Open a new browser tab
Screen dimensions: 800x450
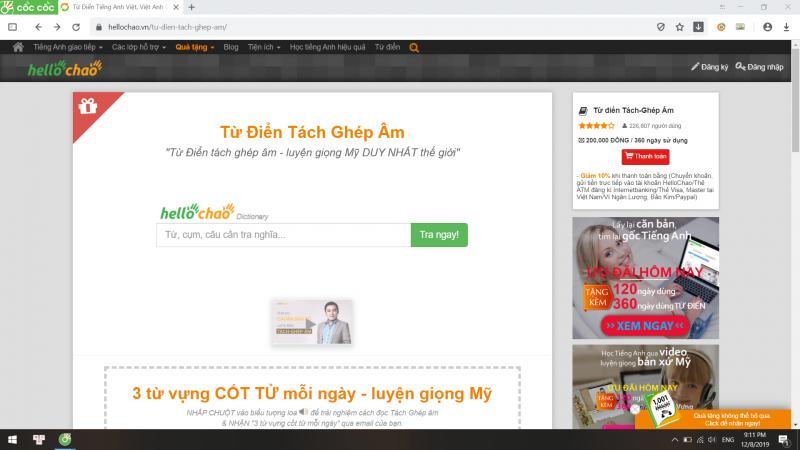[x=191, y=8]
